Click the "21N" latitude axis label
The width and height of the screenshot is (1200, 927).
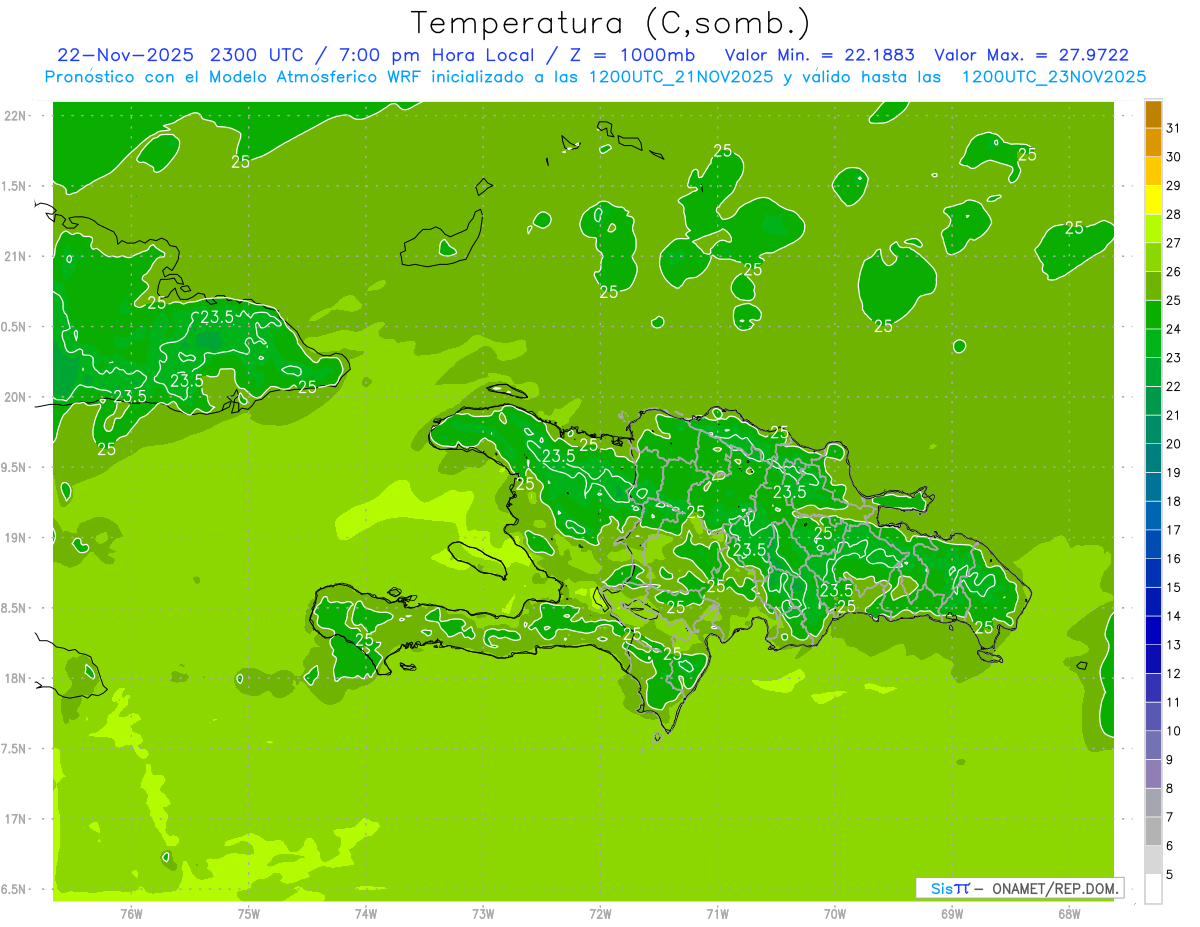pos(17,257)
